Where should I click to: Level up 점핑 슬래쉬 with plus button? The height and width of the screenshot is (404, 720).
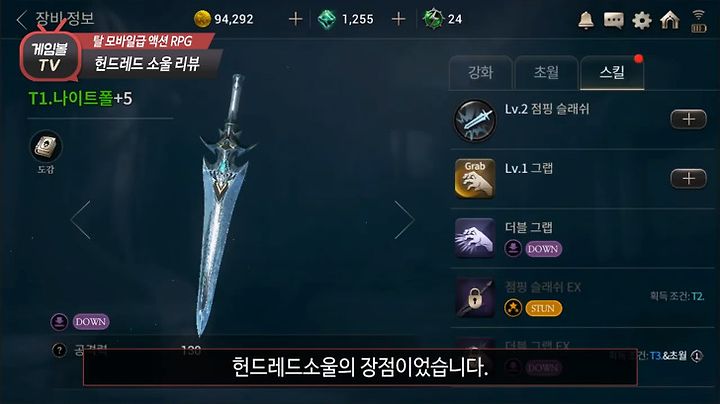688,119
